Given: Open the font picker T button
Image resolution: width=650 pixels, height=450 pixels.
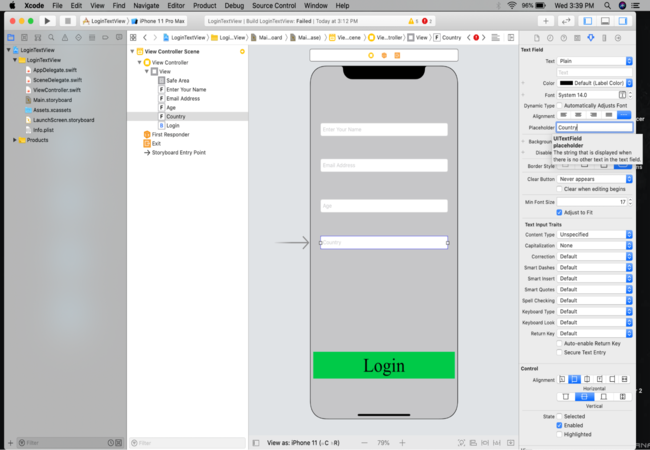Looking at the screenshot, I should coord(622,95).
